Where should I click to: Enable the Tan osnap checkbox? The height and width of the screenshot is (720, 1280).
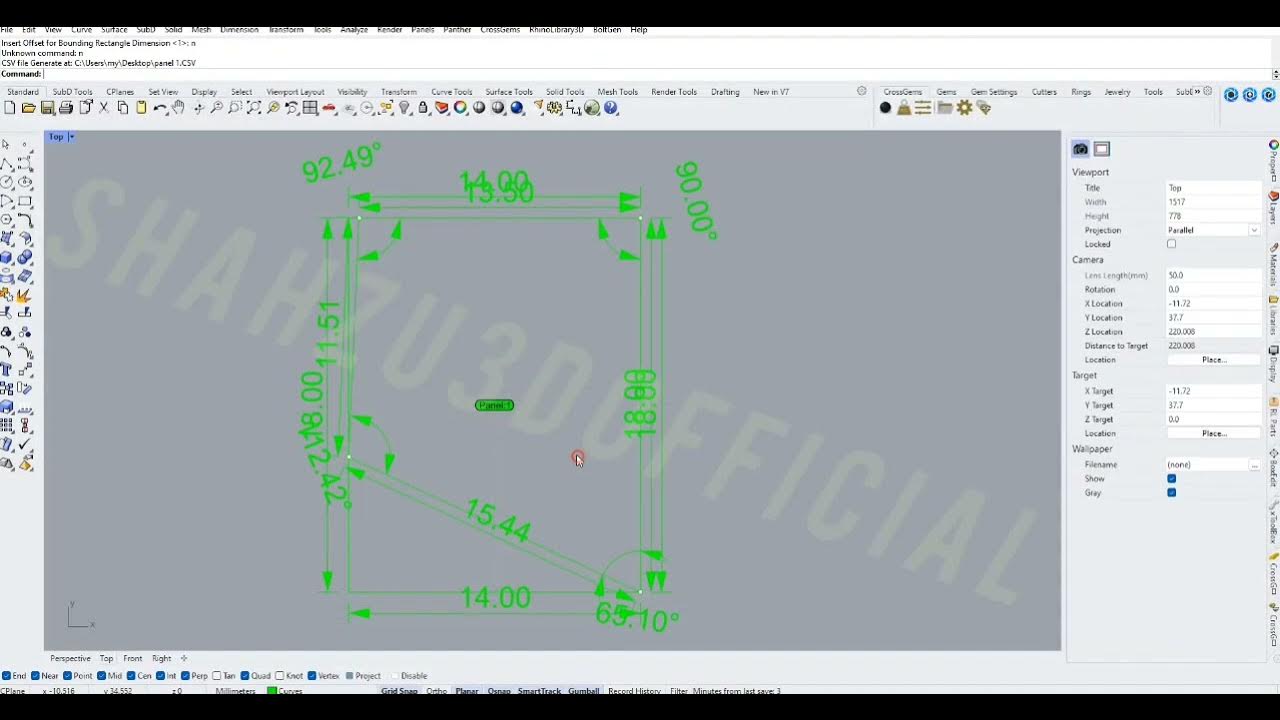pyautogui.click(x=217, y=676)
